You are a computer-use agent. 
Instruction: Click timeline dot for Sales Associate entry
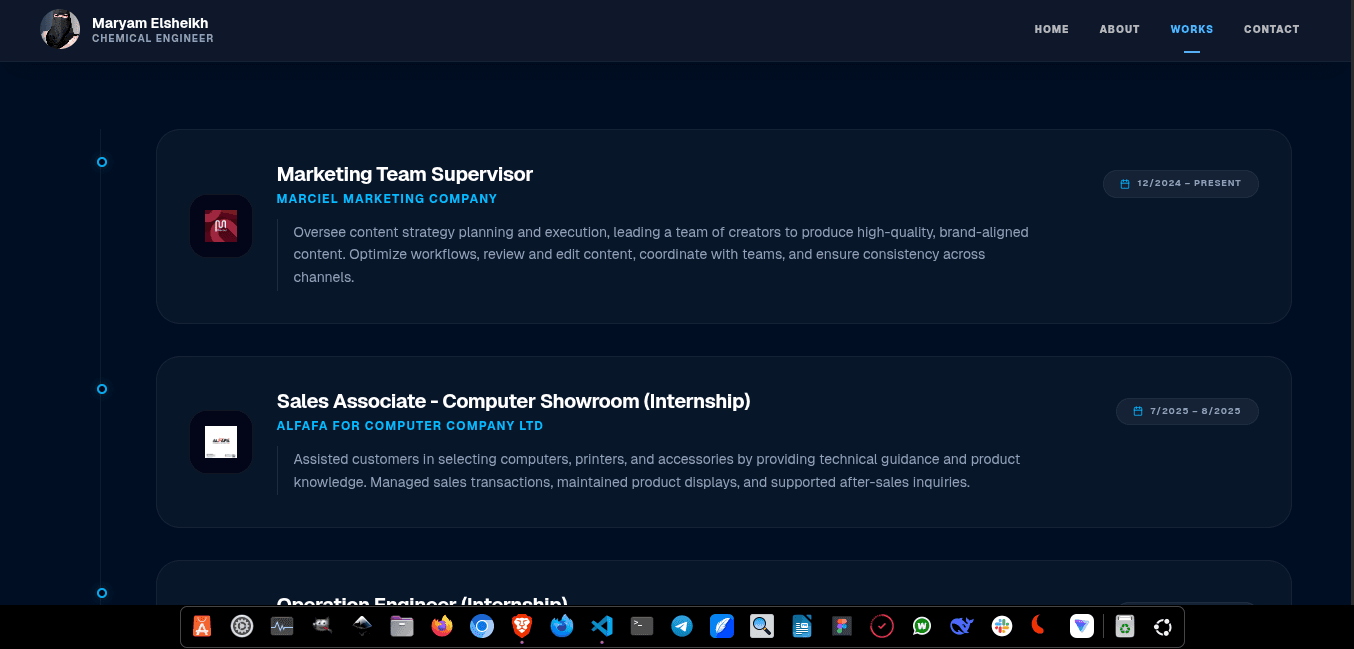click(x=102, y=389)
